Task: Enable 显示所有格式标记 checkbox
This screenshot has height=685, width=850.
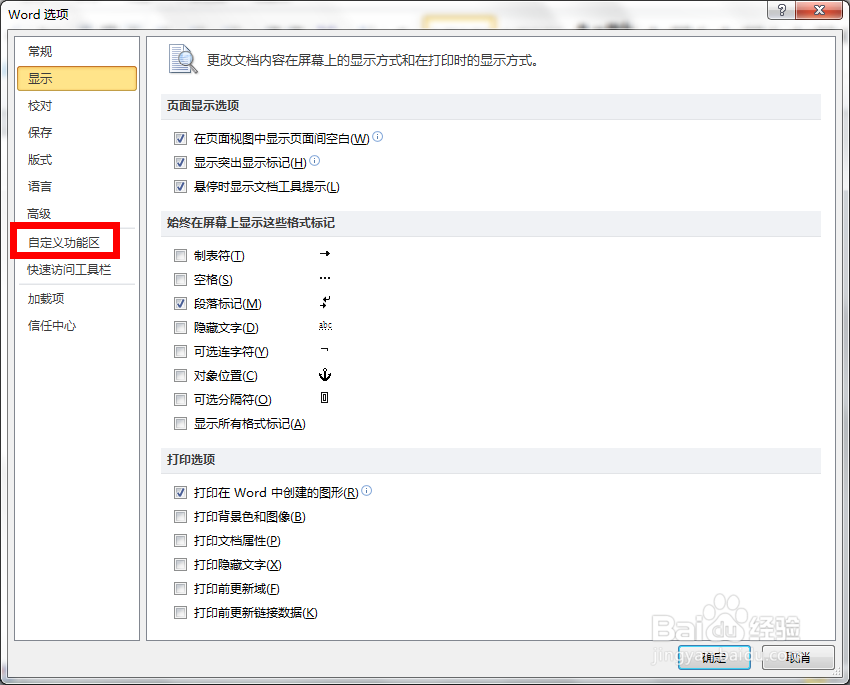Action: click(x=180, y=424)
